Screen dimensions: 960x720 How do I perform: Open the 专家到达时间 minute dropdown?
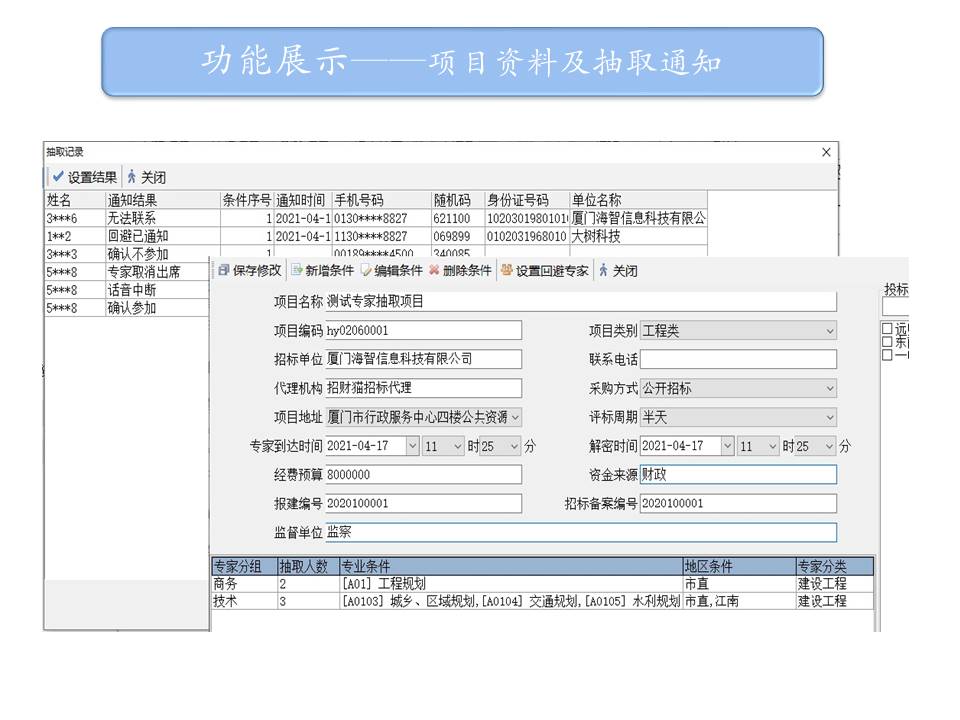(x=514, y=446)
